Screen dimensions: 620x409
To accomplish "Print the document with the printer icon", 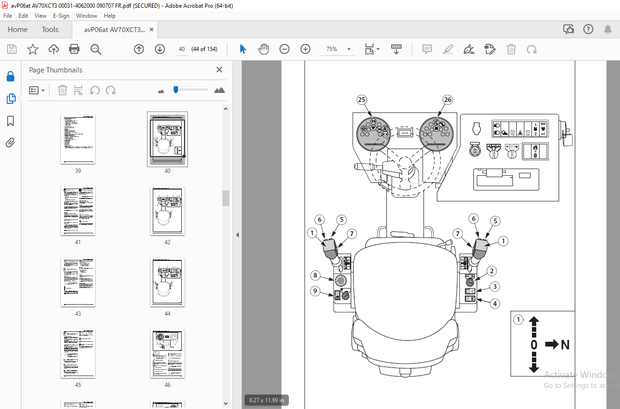I will 75,49.
